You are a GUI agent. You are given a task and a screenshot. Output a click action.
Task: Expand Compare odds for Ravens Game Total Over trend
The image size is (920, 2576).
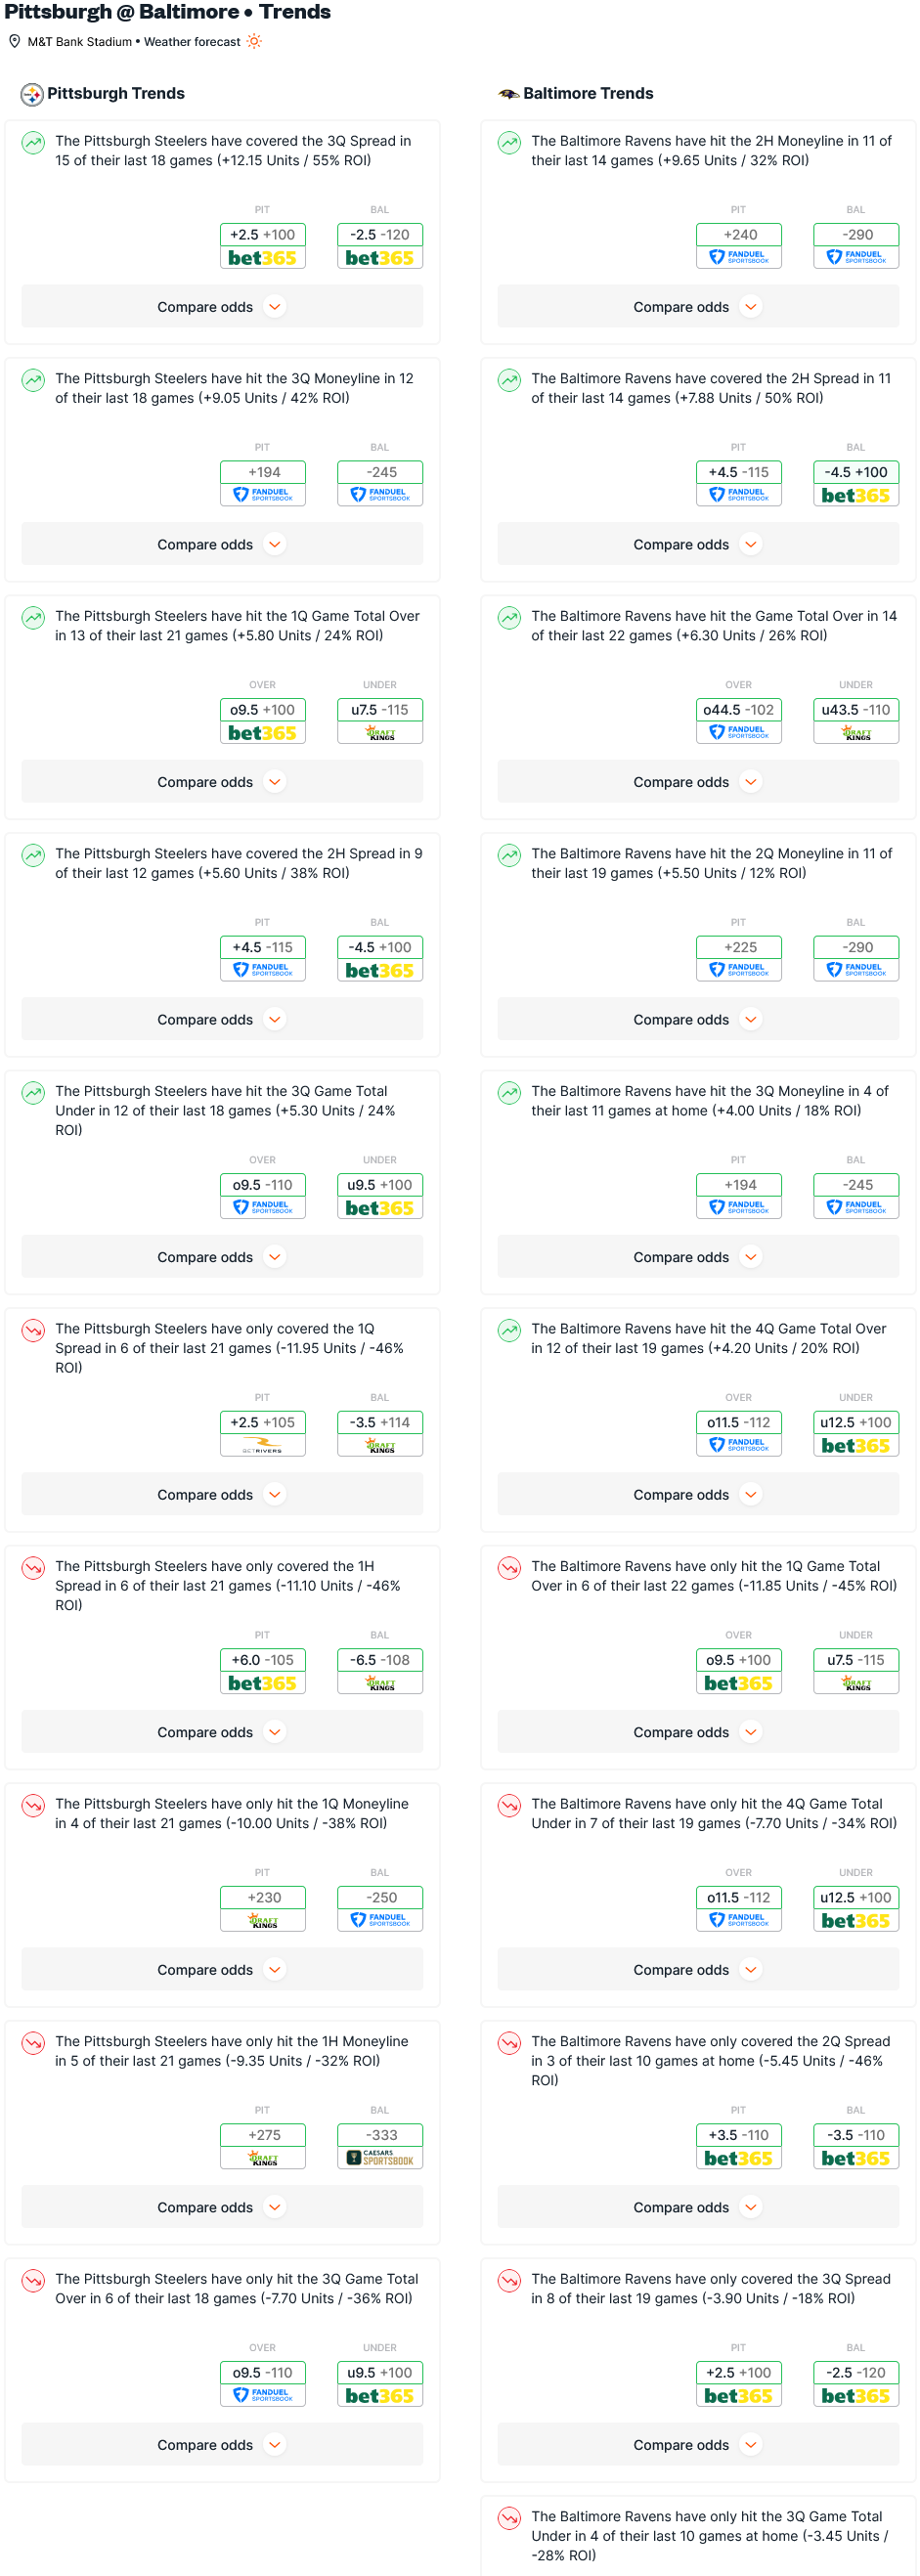pos(698,782)
